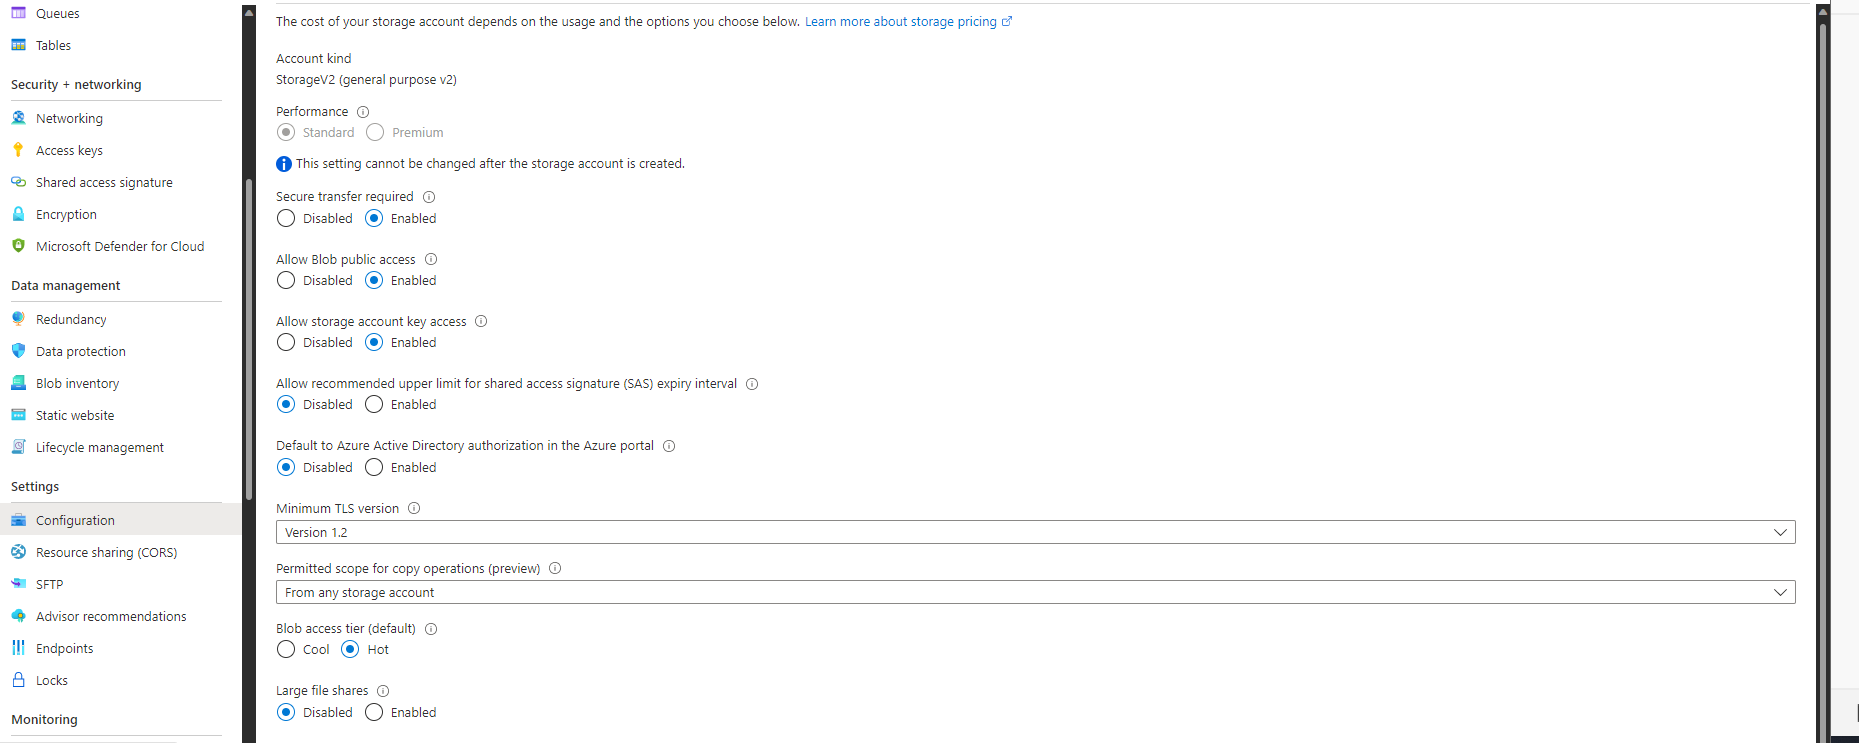Click the Locks padlock icon
Screen dimensions: 1859x743
tap(18, 680)
